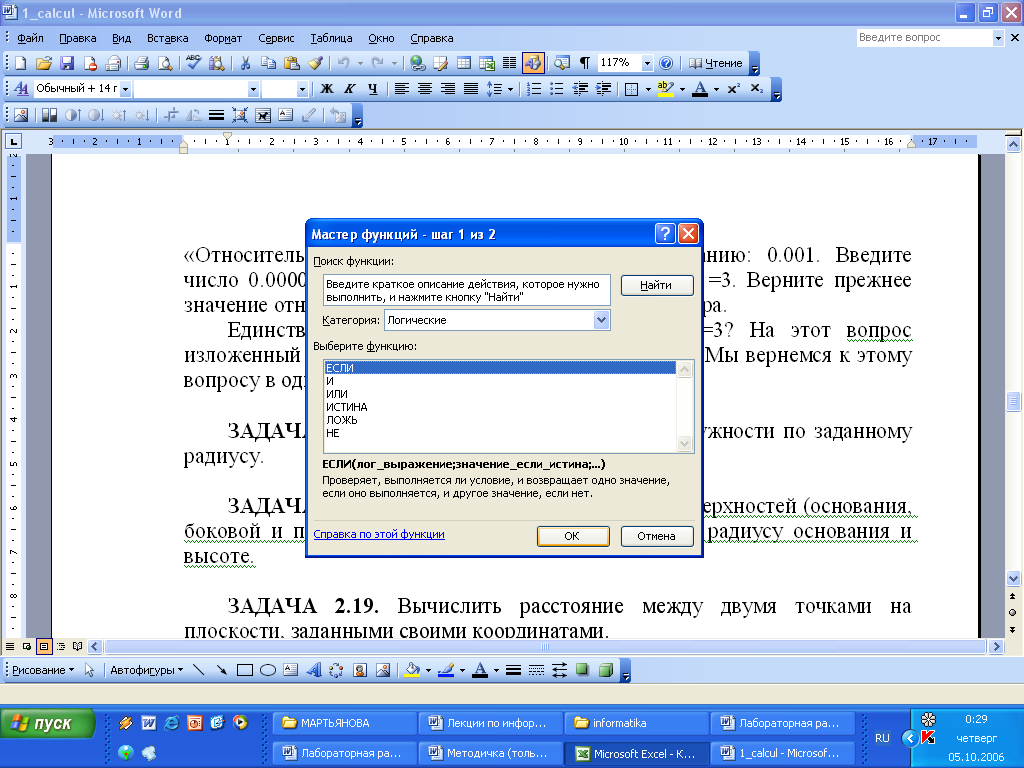Activate Format Painter brush icon
Screen dimensions: 1024x768
pyautogui.click(x=315, y=63)
